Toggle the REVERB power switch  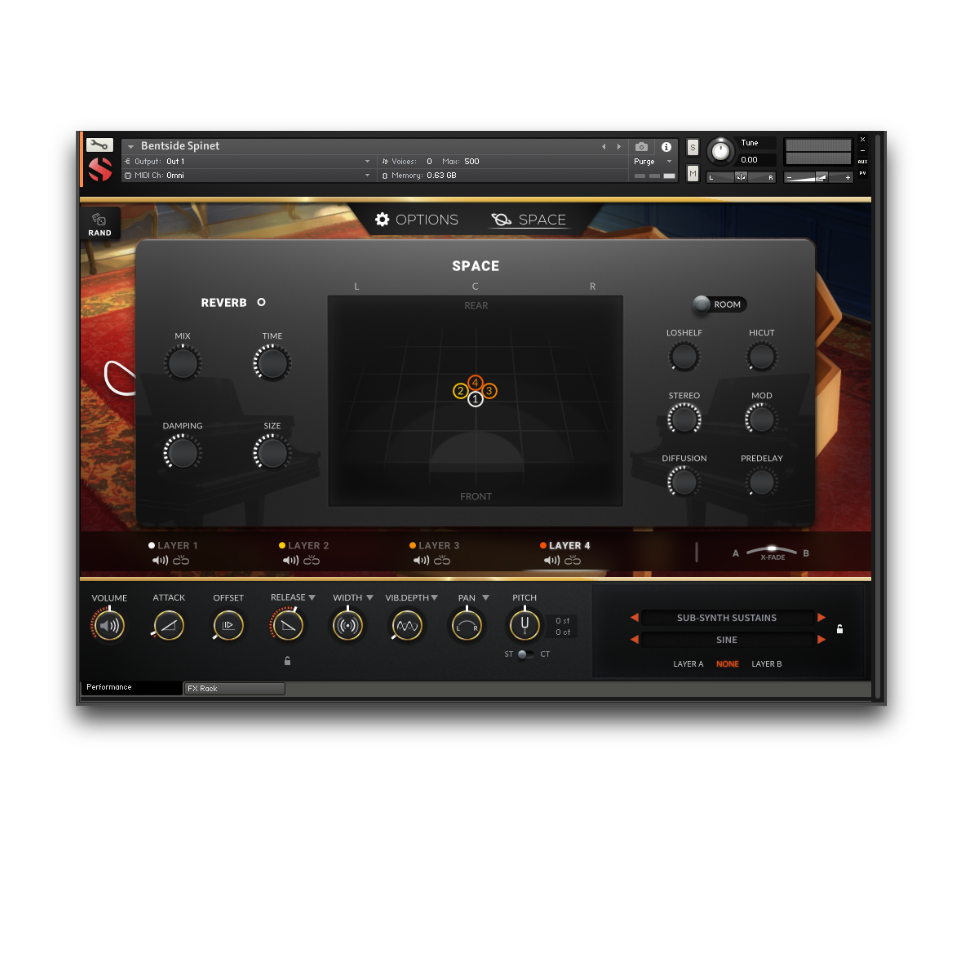click(261, 302)
